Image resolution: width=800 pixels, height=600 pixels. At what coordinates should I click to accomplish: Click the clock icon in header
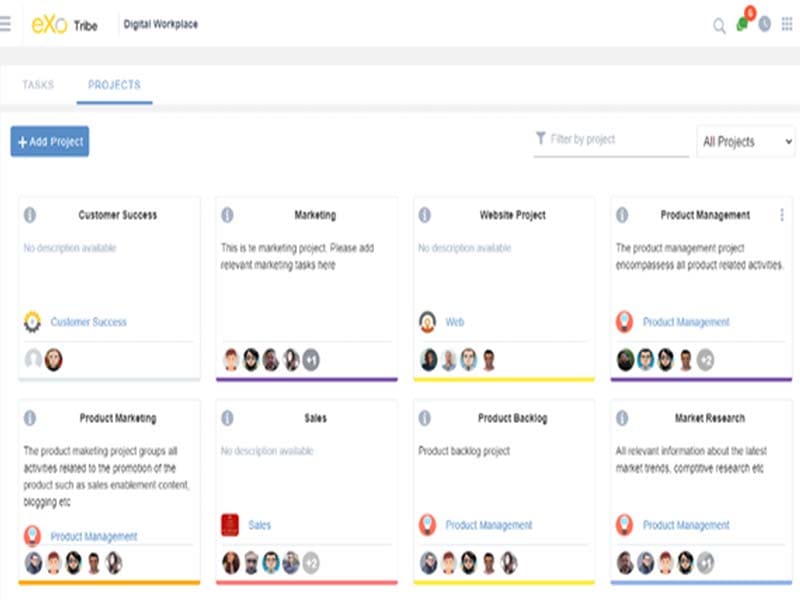pos(765,24)
